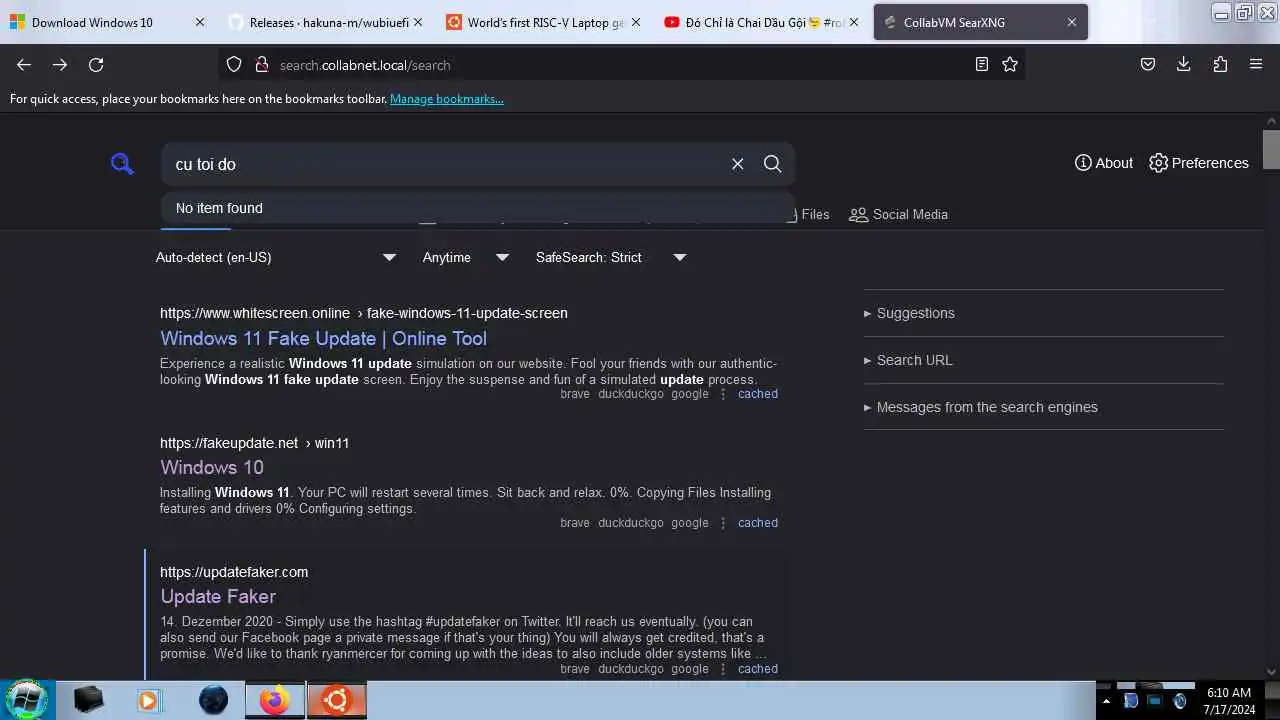Open search Preferences
Image resolution: width=1280 pixels, height=720 pixels.
1199,163
